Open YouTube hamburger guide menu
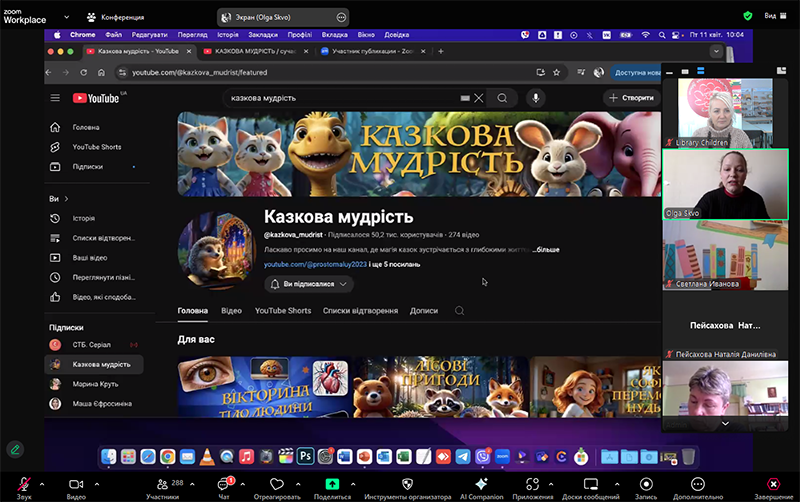This screenshot has height=502, width=800. pyautogui.click(x=55, y=98)
